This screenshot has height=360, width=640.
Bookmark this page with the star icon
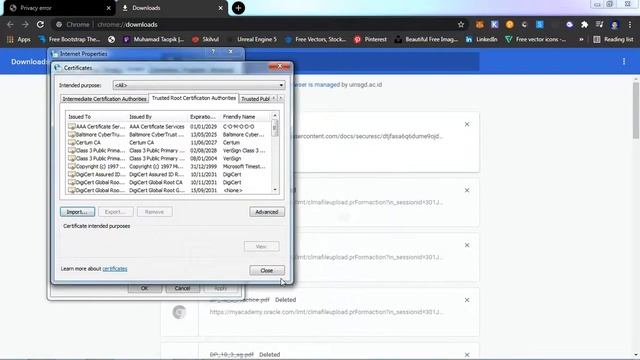click(x=461, y=24)
